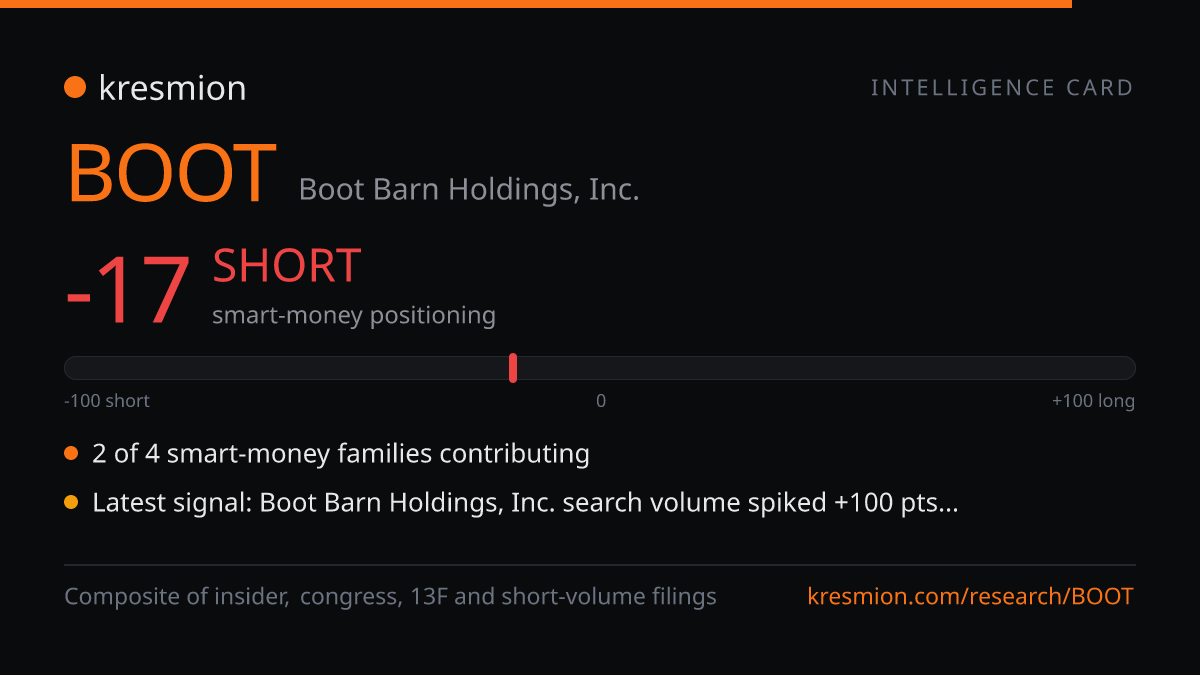Screen dimensions: 1200x675
Task: Click the -100 short scale label
Action: [x=107, y=401]
